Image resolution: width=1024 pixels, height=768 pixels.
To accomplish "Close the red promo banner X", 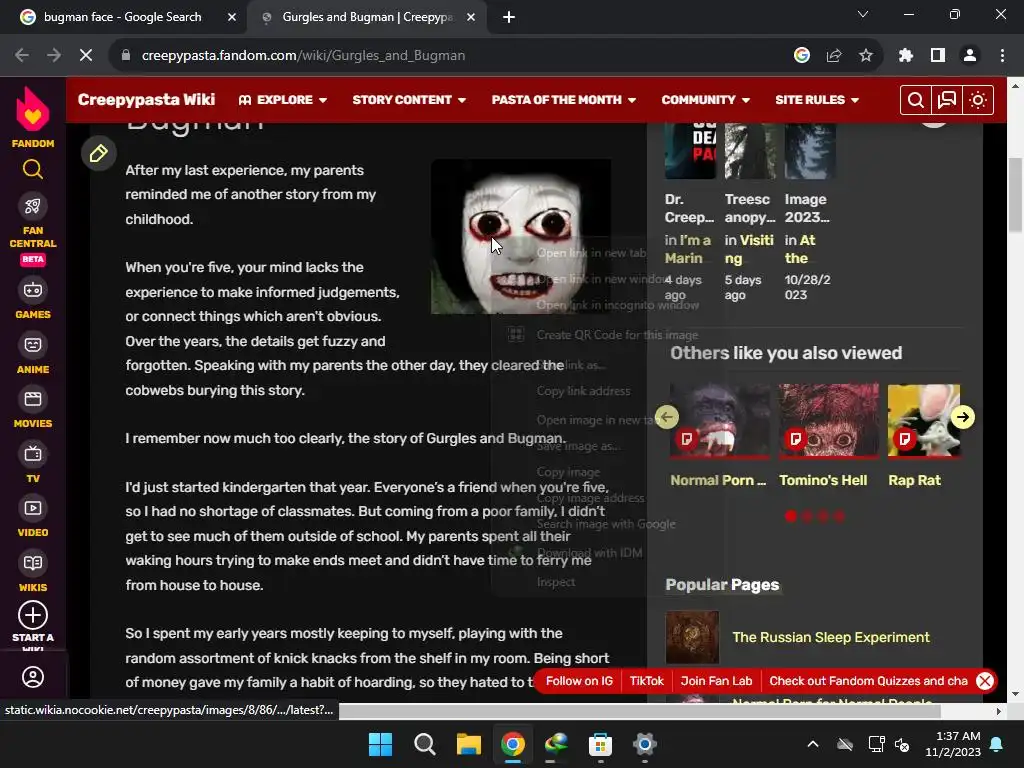I will click(985, 680).
